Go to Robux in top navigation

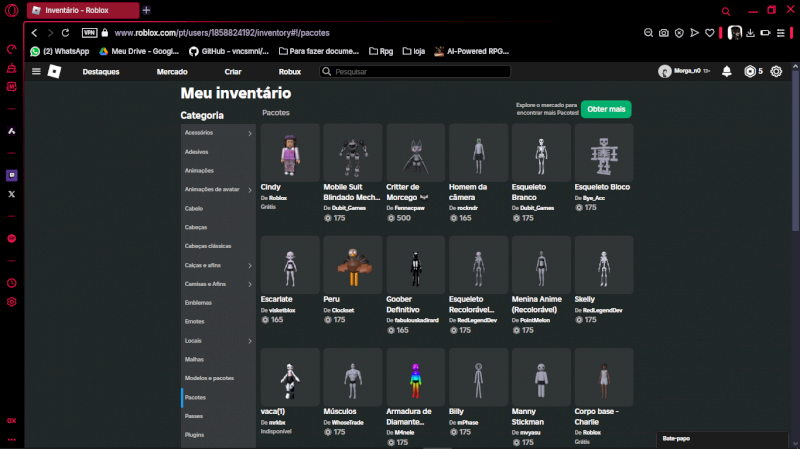289,72
